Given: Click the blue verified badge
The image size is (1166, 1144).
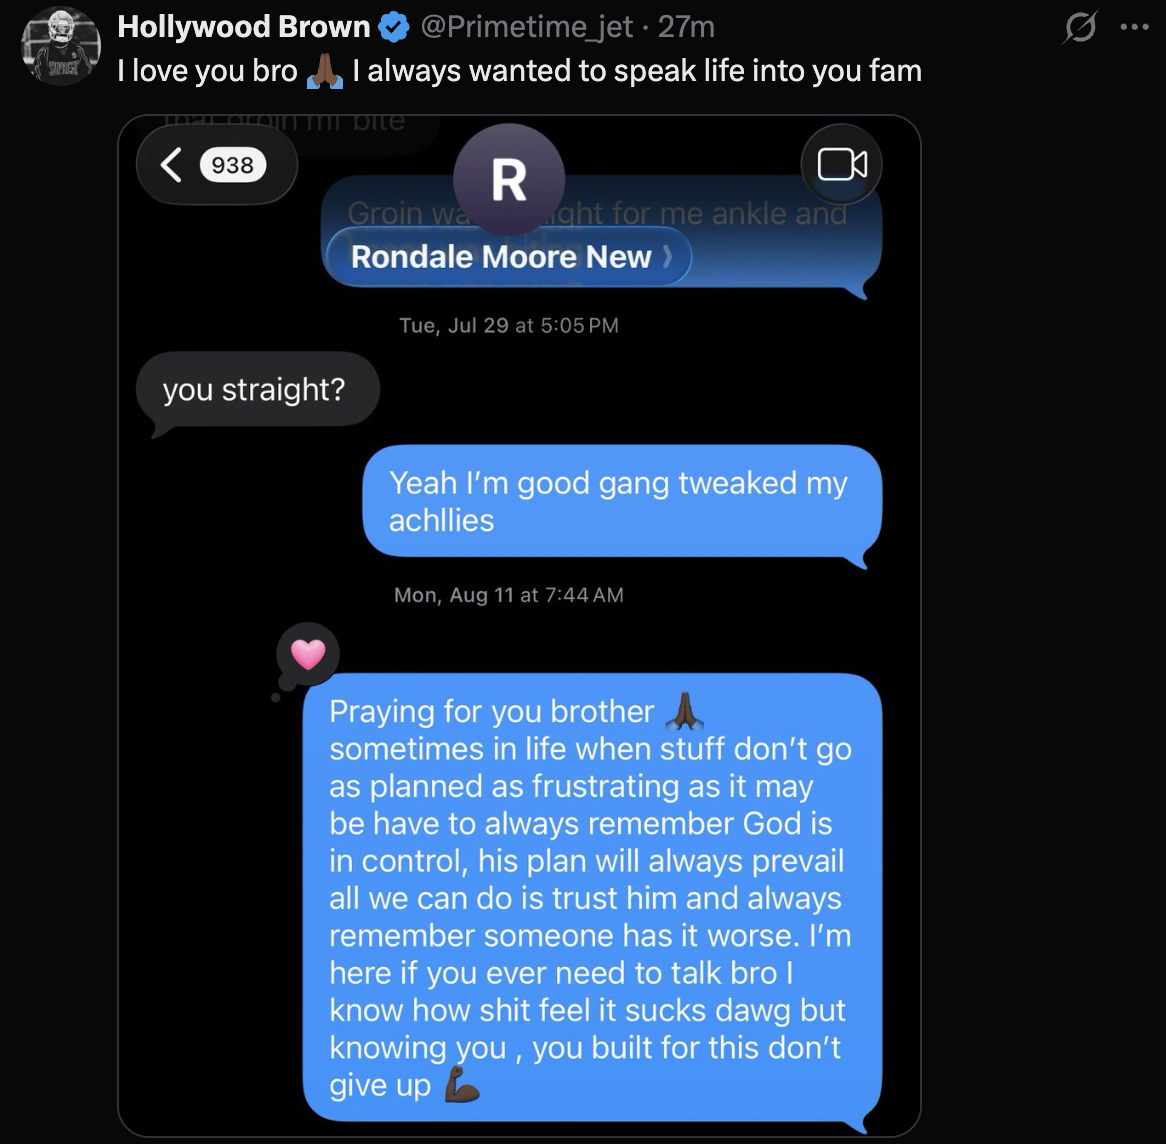Looking at the screenshot, I should pyautogui.click(x=395, y=28).
